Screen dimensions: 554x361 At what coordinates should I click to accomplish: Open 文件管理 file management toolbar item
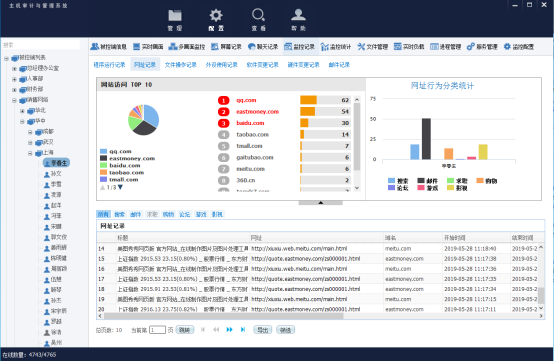(372, 47)
